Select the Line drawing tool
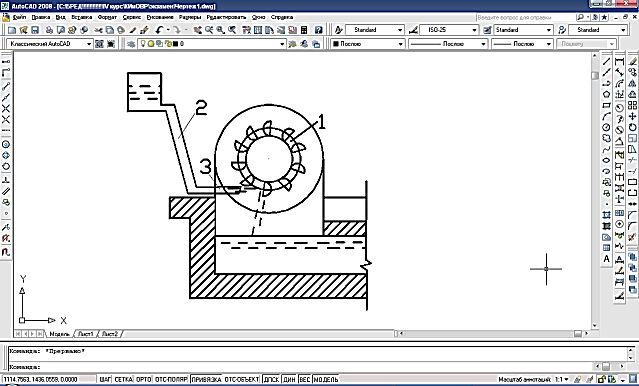Viewport: 639px width, 386px height. pos(607,62)
